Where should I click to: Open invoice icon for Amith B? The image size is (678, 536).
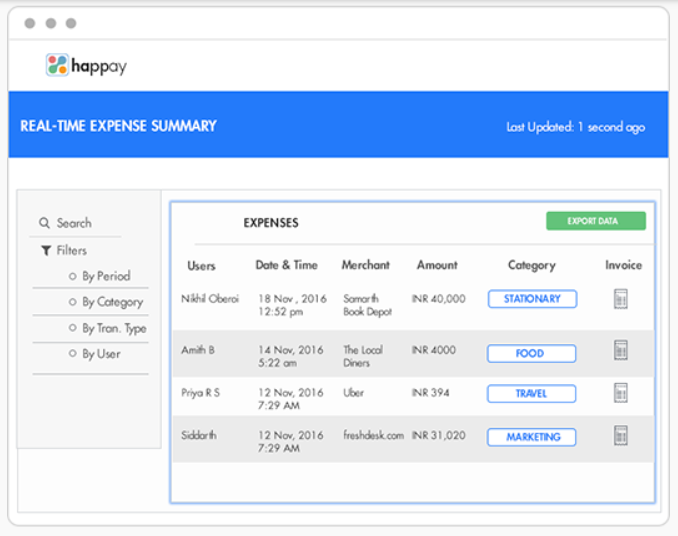coord(620,350)
